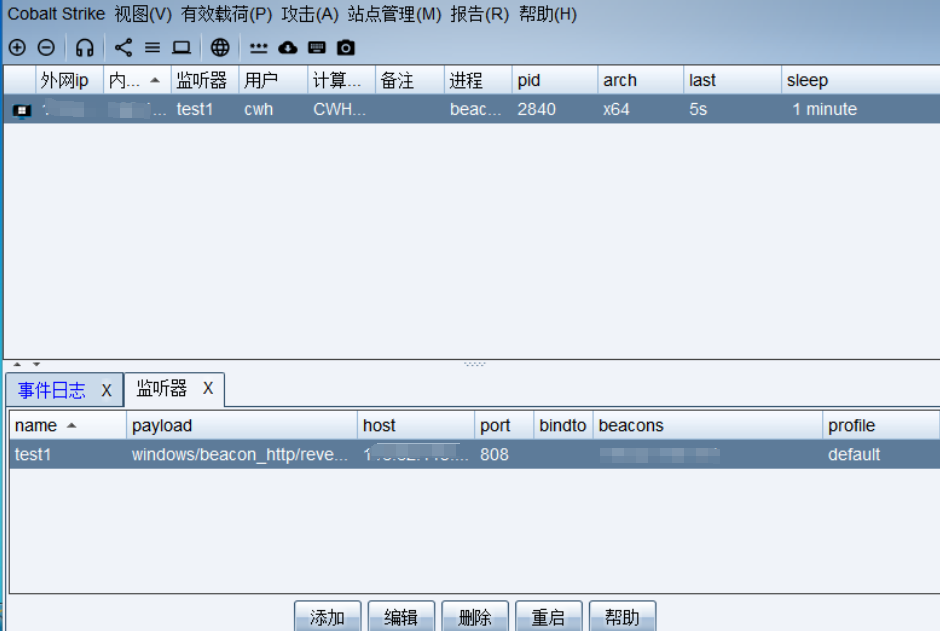Show the target table using the laptop icon
The image size is (940, 631).
(181, 47)
